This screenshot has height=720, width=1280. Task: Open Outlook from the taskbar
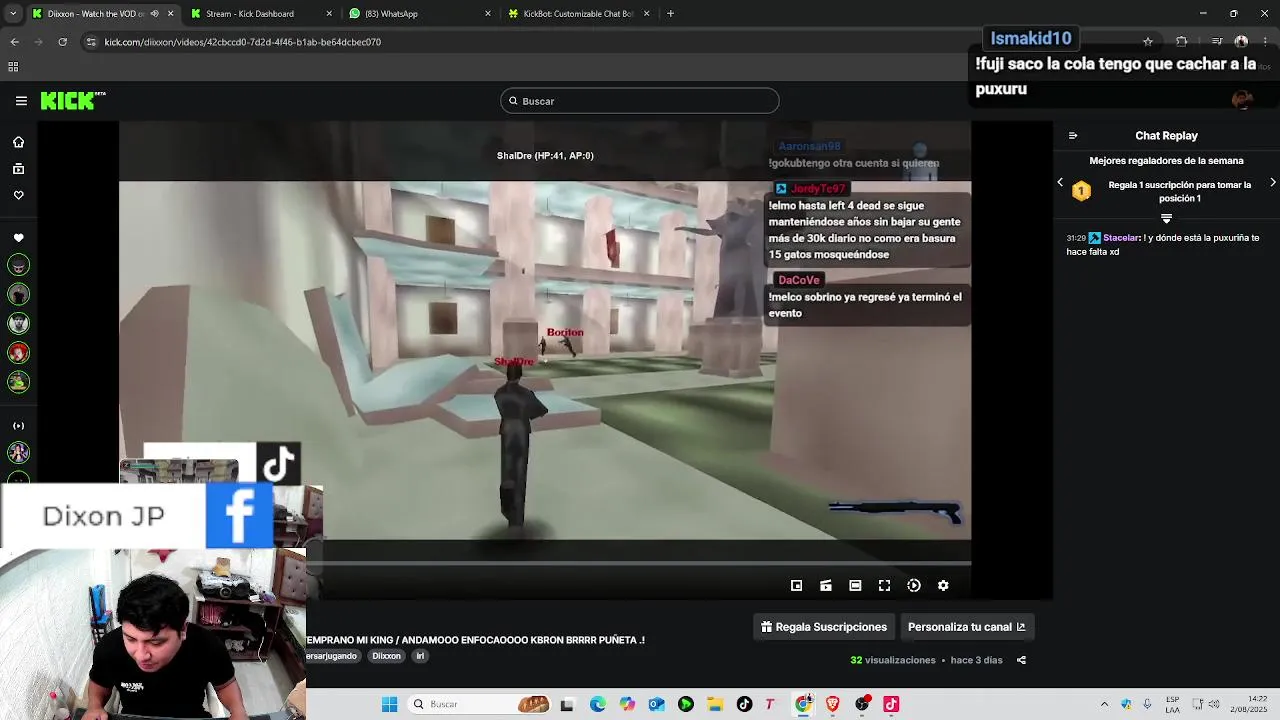pyautogui.click(x=656, y=704)
